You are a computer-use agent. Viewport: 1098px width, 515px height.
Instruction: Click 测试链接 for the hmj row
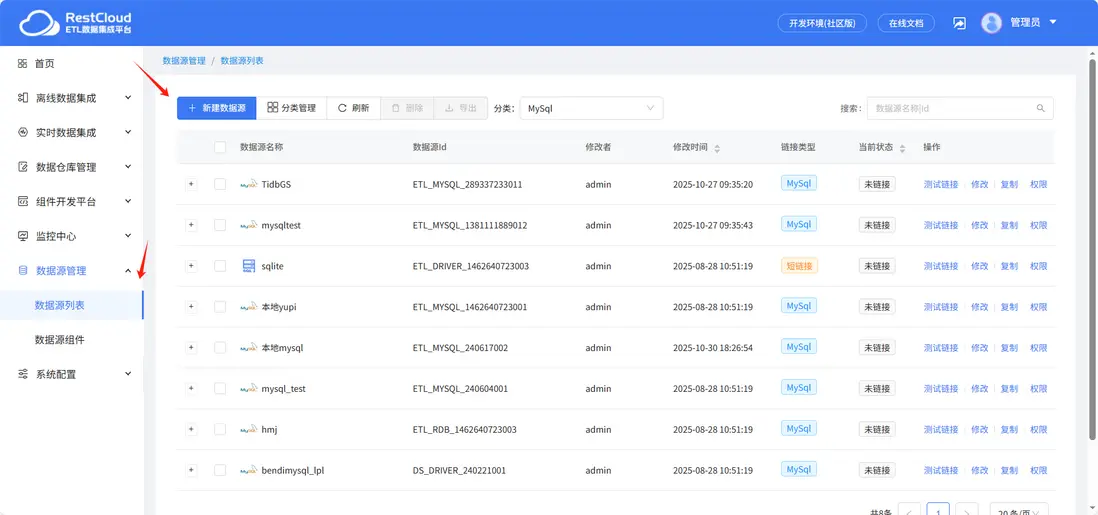[940, 429]
